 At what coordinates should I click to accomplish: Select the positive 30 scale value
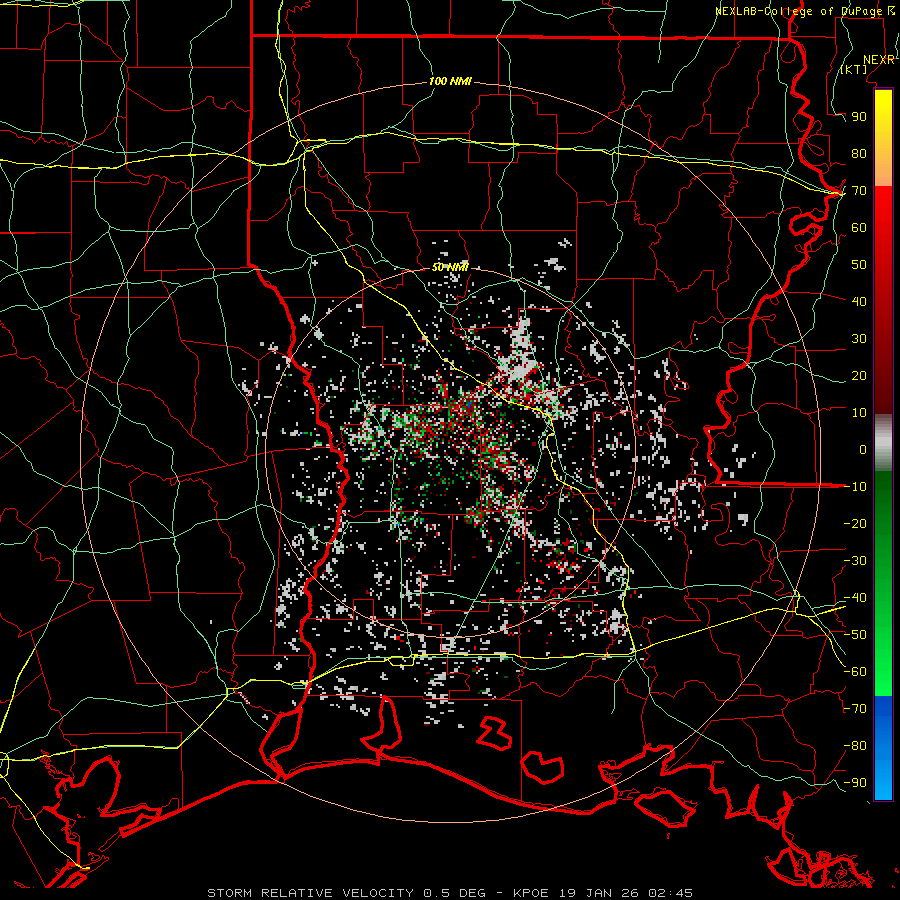[x=859, y=339]
